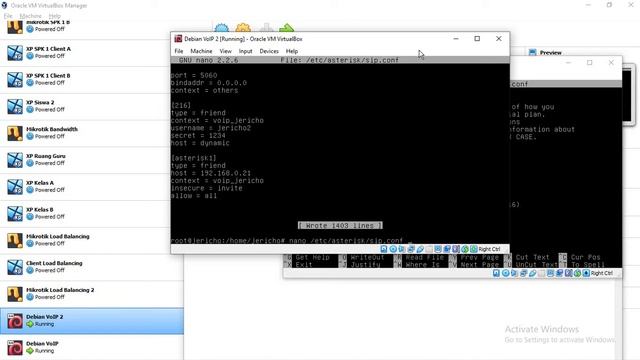The width and height of the screenshot is (640, 360).
Task: Click the 'host = dynamic' line in sip.conf
Action: 200,143
